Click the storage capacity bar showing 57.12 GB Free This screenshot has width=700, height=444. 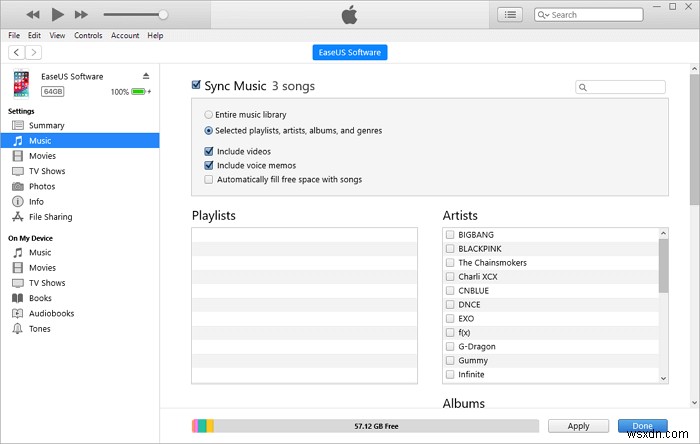point(365,426)
